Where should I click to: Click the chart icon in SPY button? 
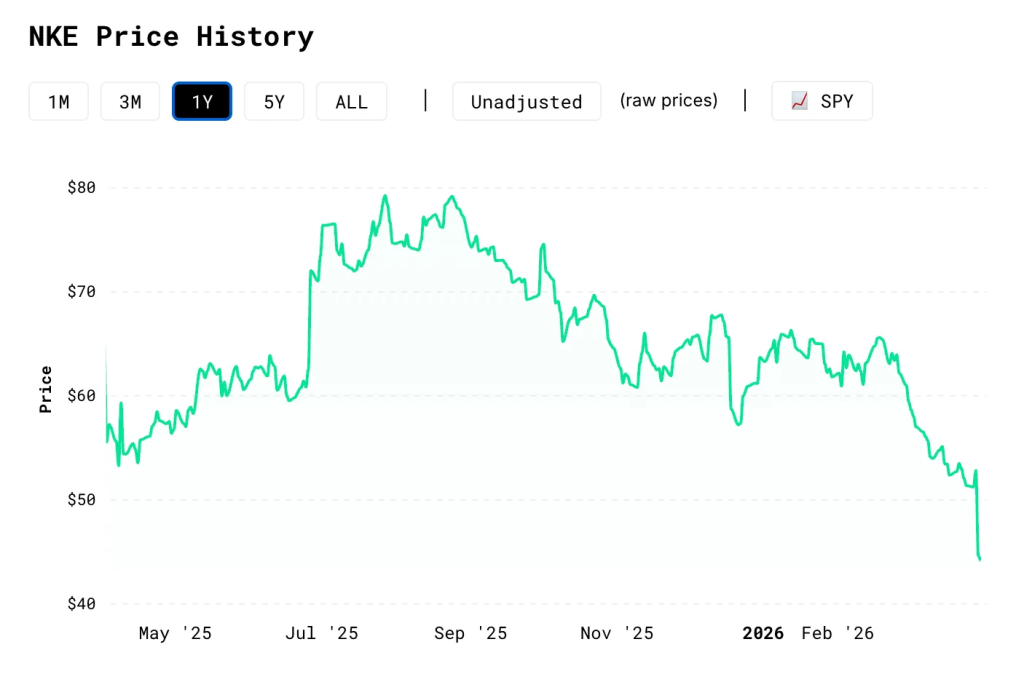[799, 101]
